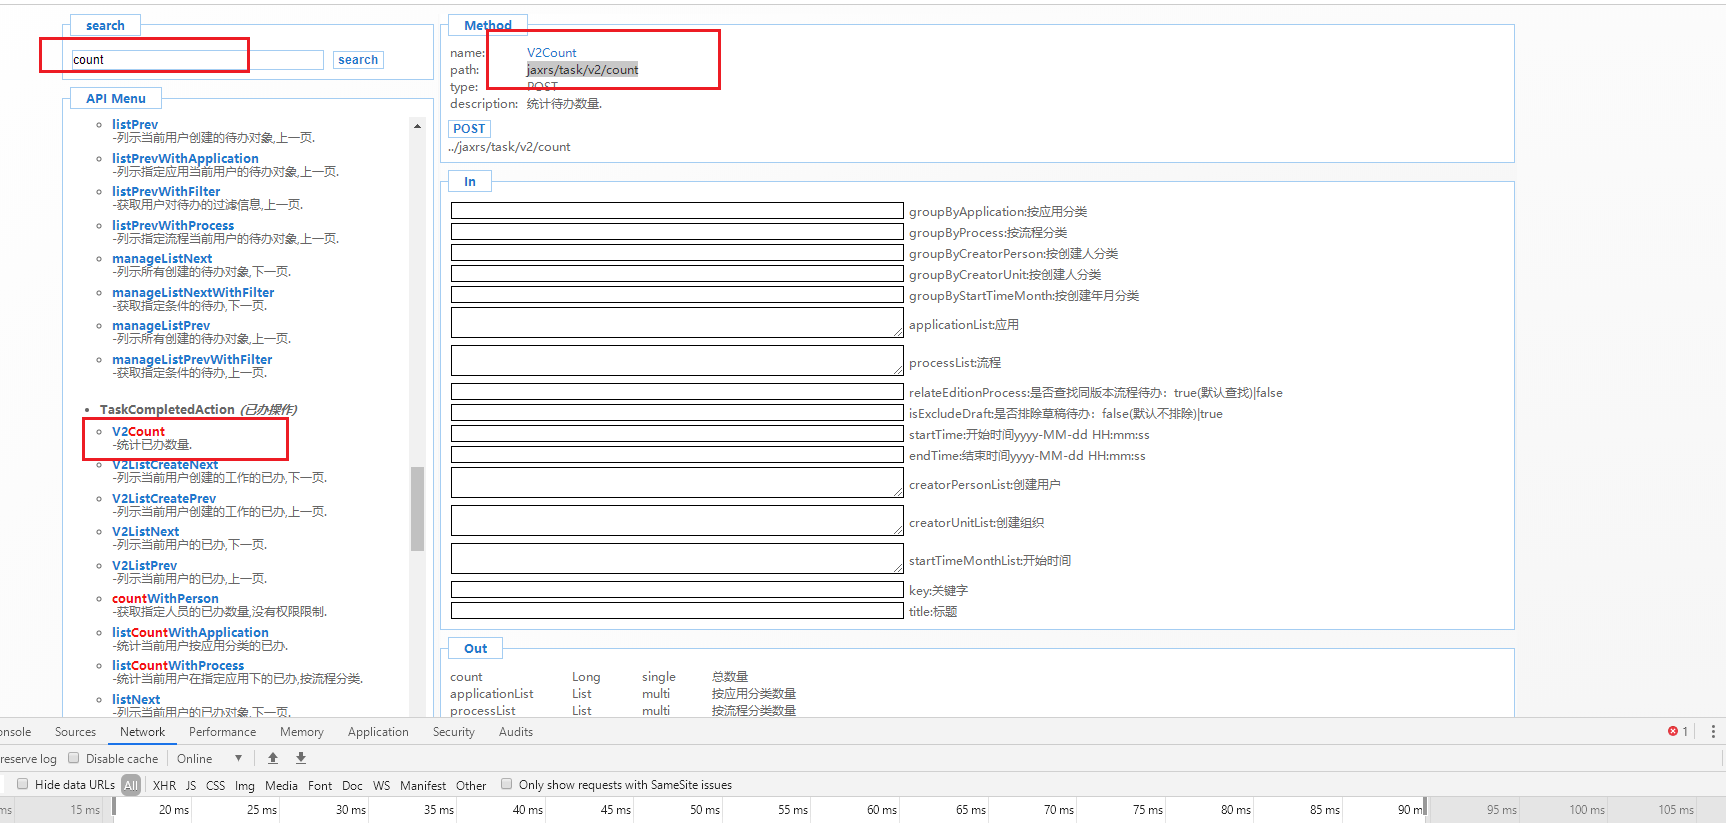1726x823 pixels.
Task: Open the Online throttling dropdown
Action: (x=210, y=759)
